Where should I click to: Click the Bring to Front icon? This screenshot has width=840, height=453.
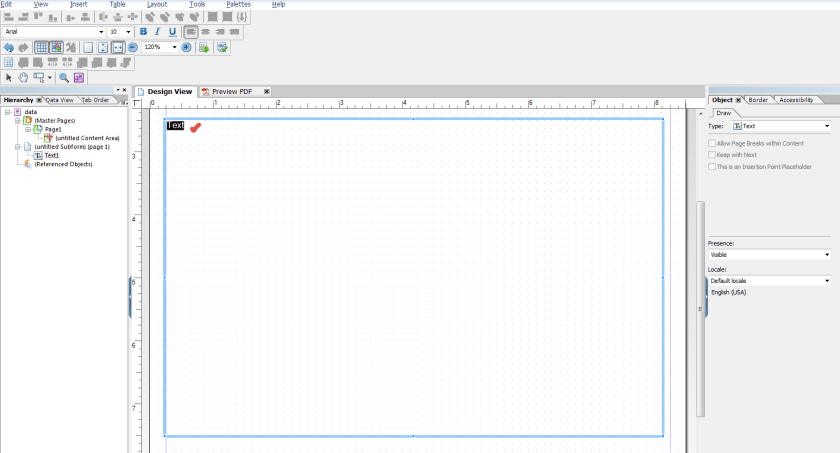click(150, 17)
